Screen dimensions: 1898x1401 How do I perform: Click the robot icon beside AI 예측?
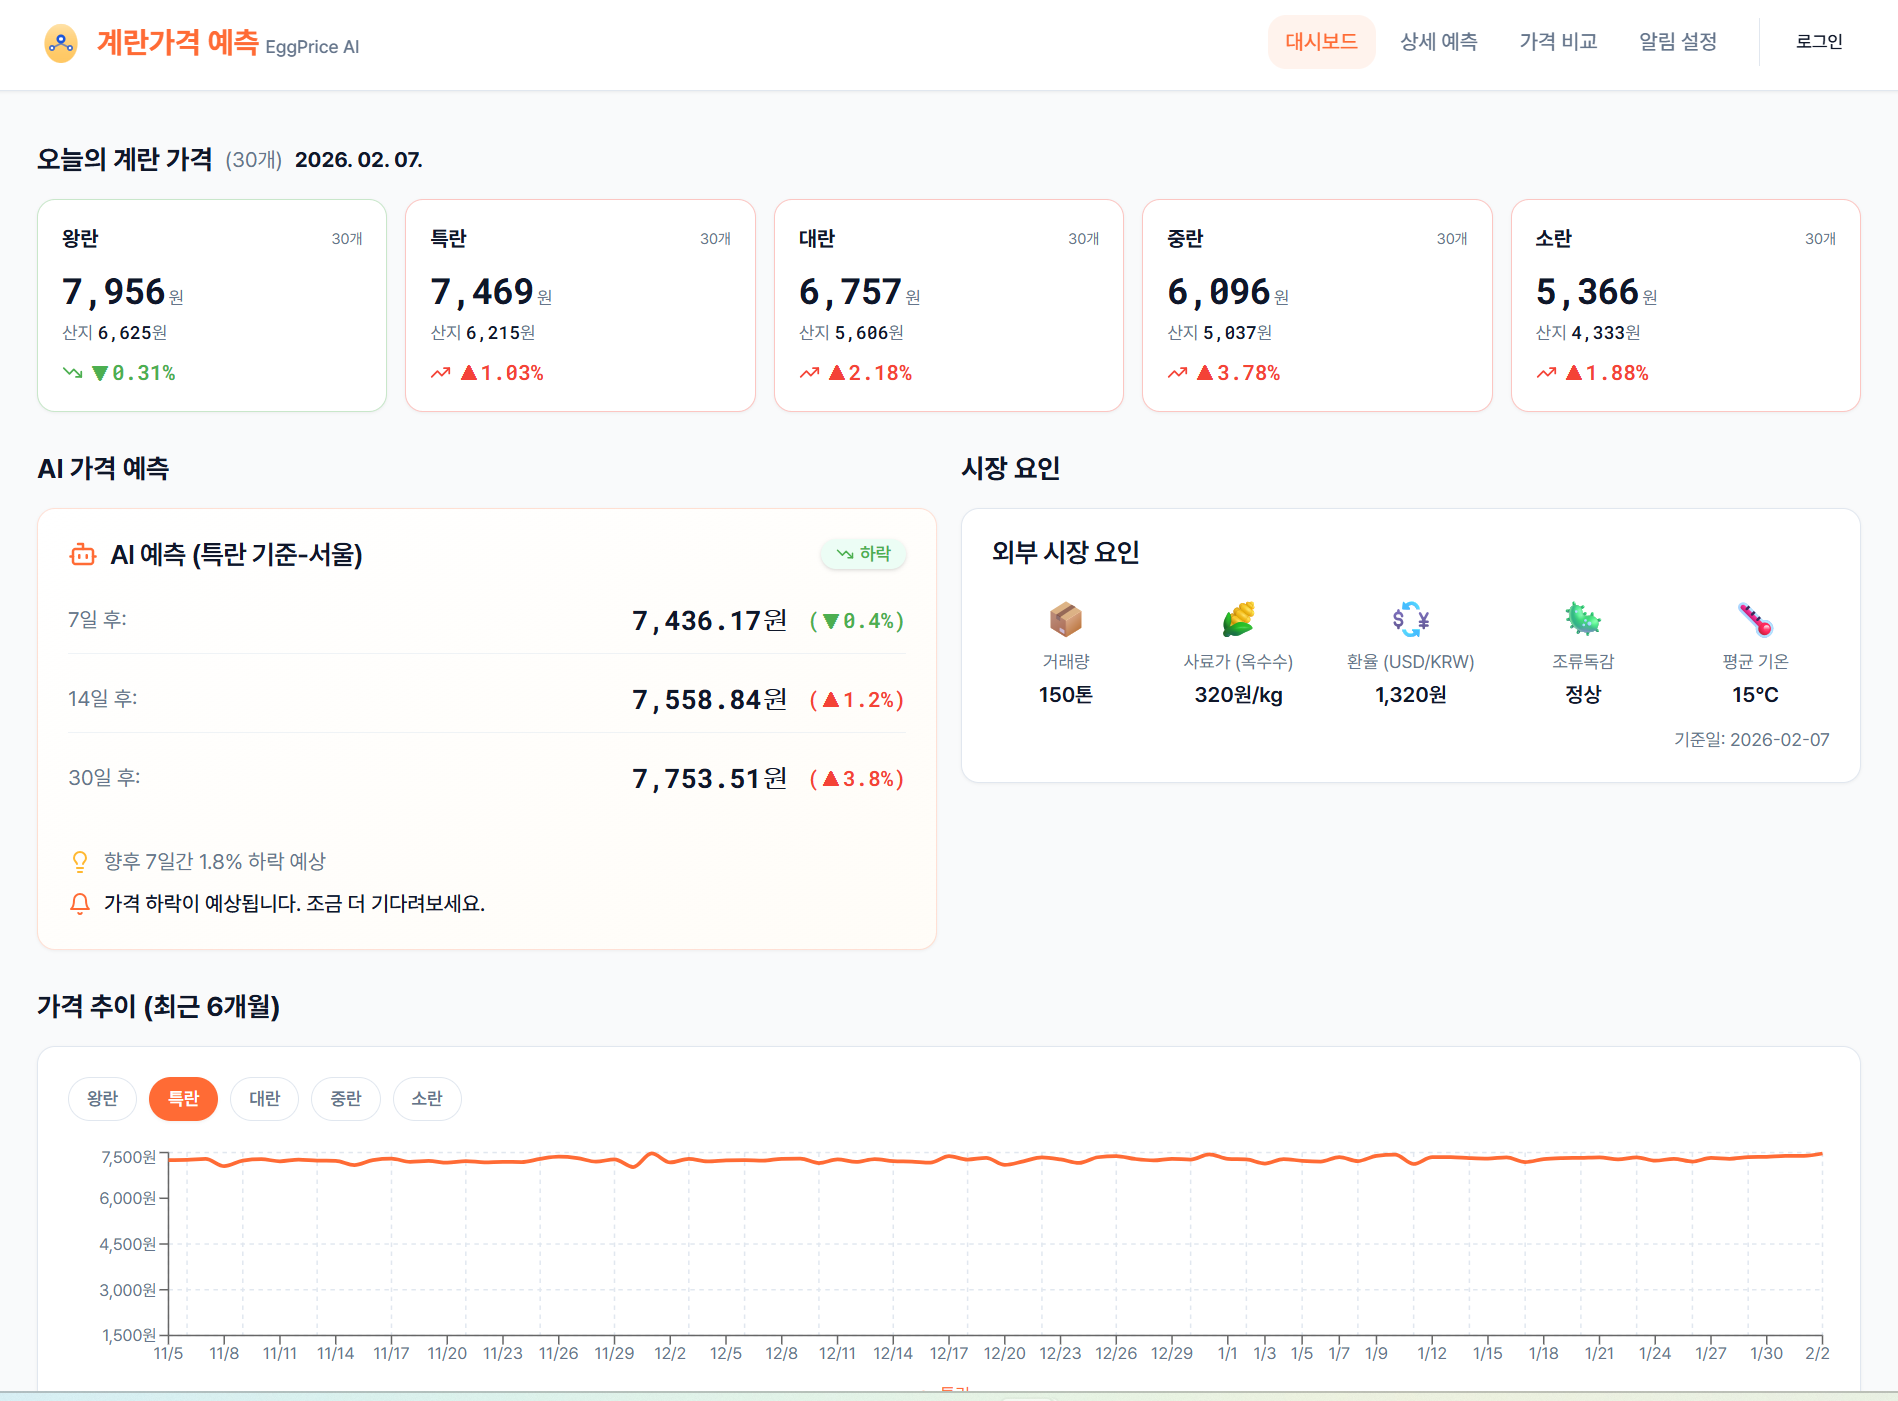click(x=82, y=554)
